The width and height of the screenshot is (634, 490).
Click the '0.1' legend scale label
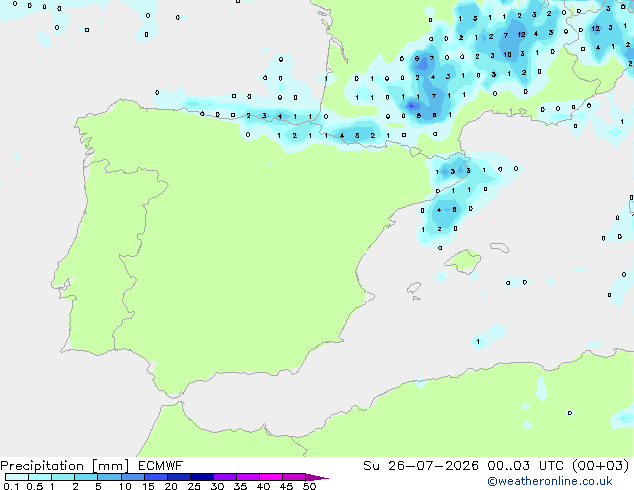11,486
